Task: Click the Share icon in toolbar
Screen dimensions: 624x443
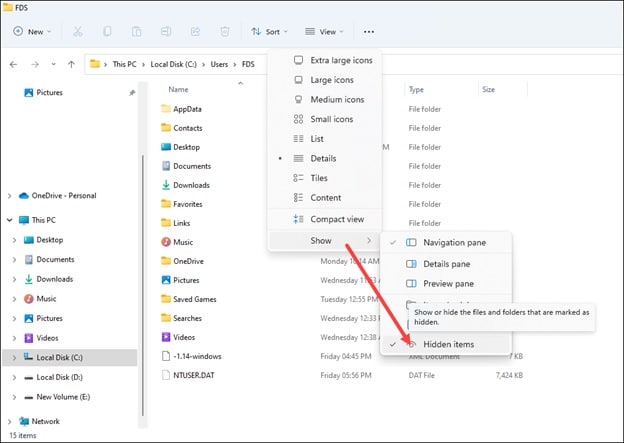Action: (x=196, y=31)
